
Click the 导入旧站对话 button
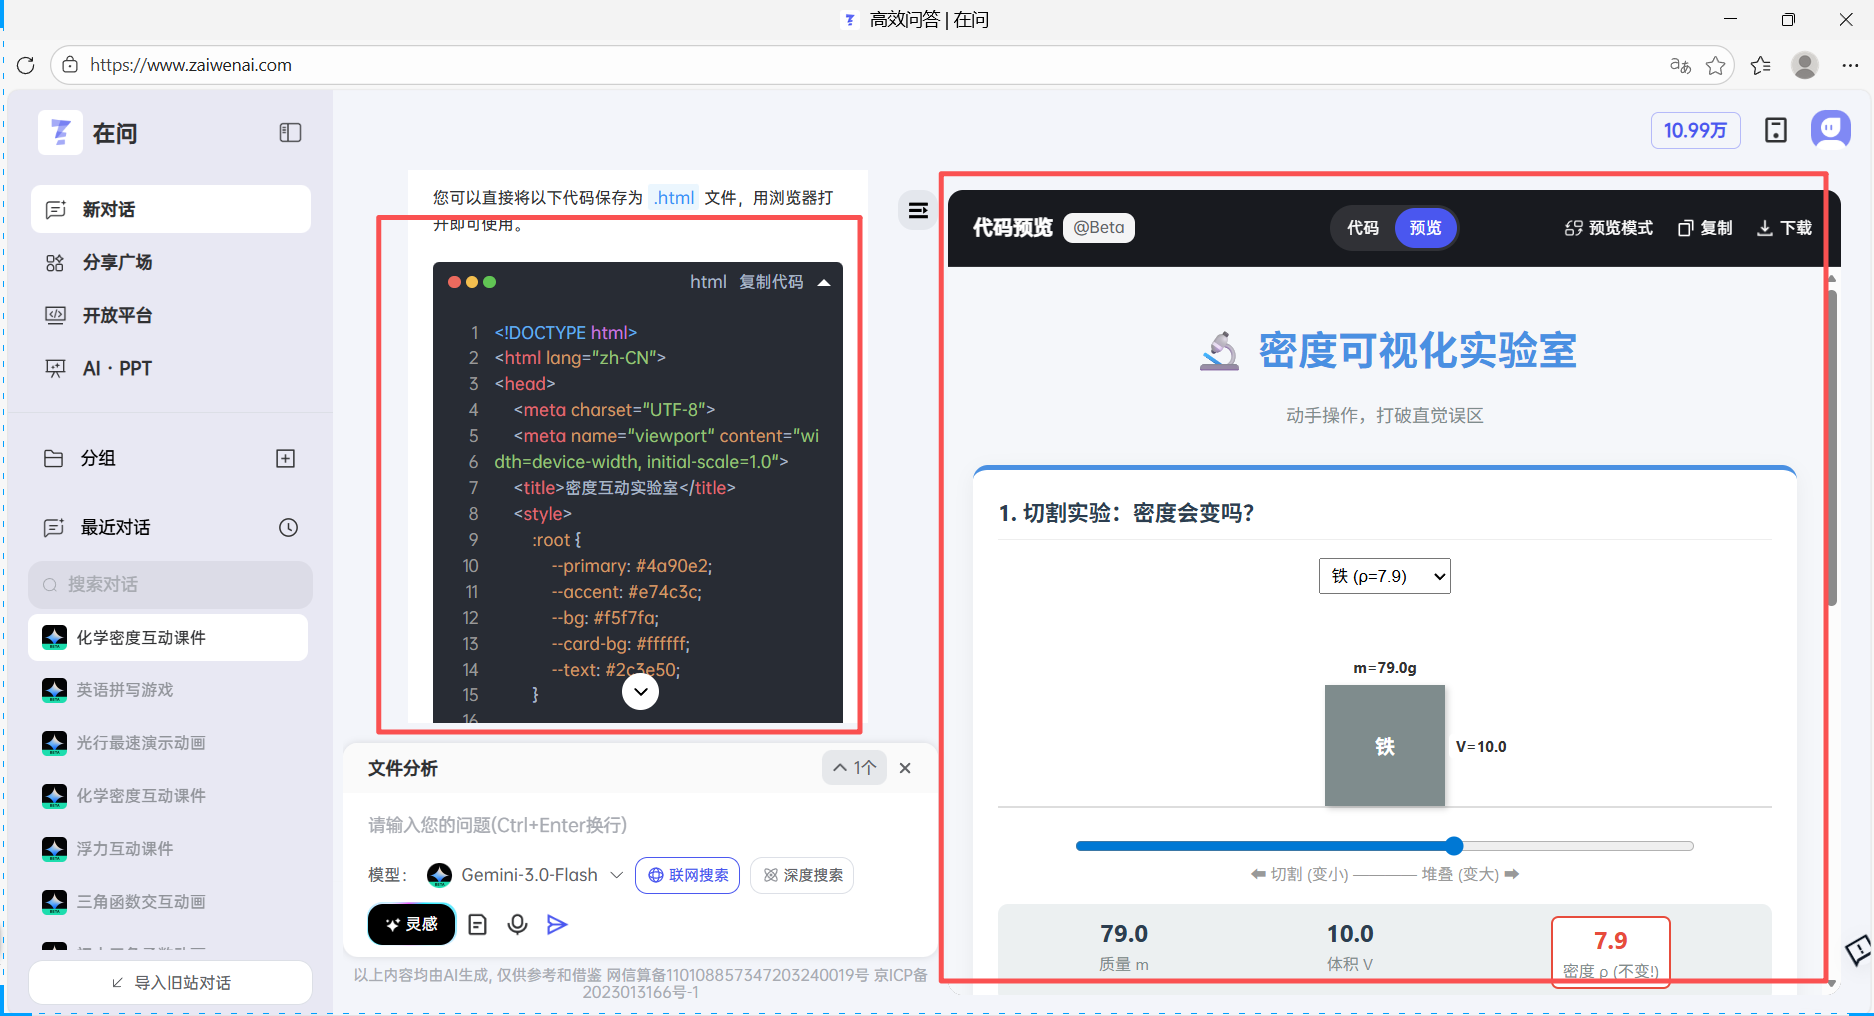(170, 982)
